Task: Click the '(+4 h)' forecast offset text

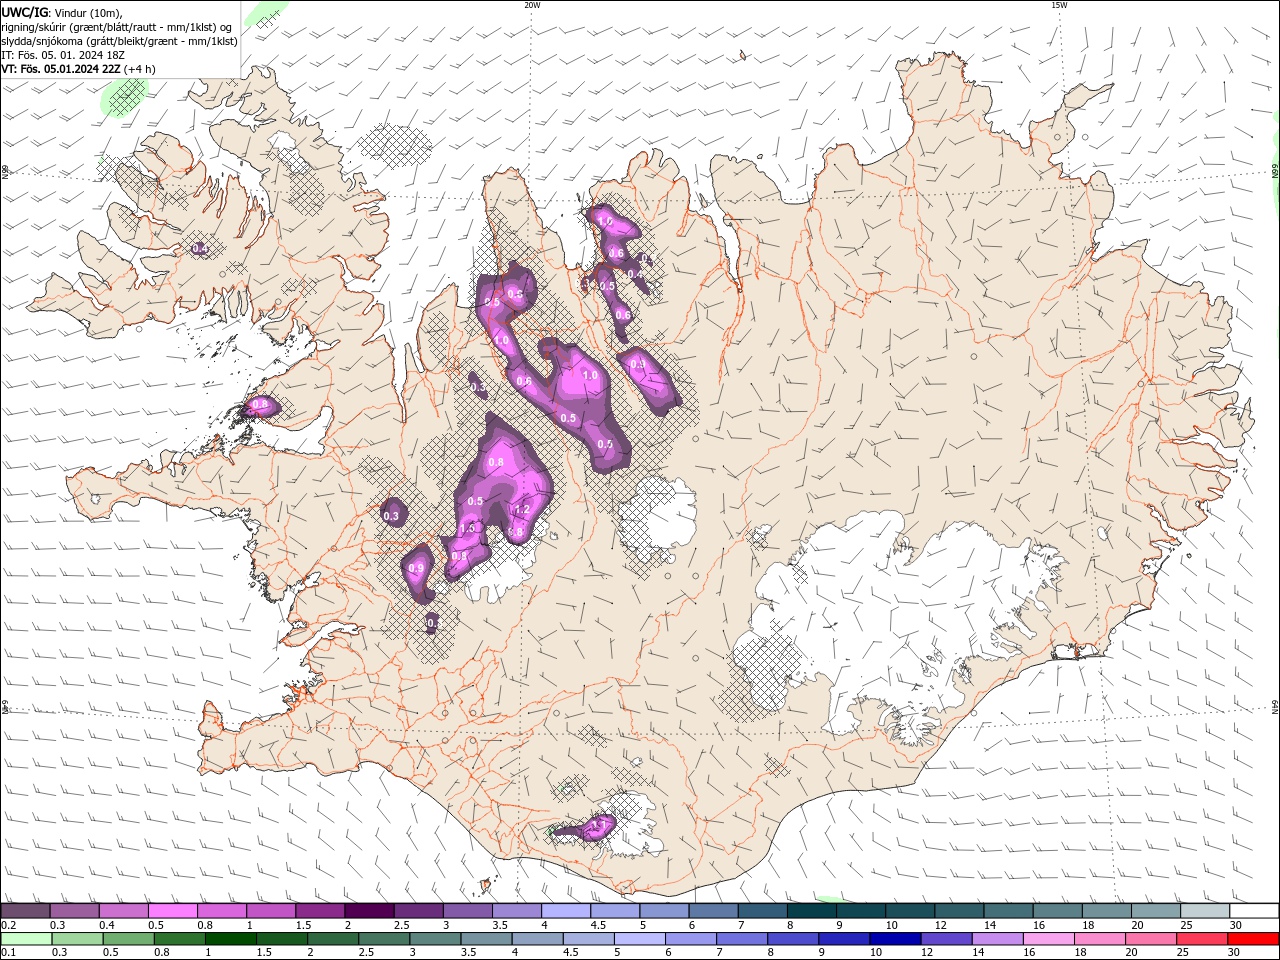Action: tap(139, 69)
